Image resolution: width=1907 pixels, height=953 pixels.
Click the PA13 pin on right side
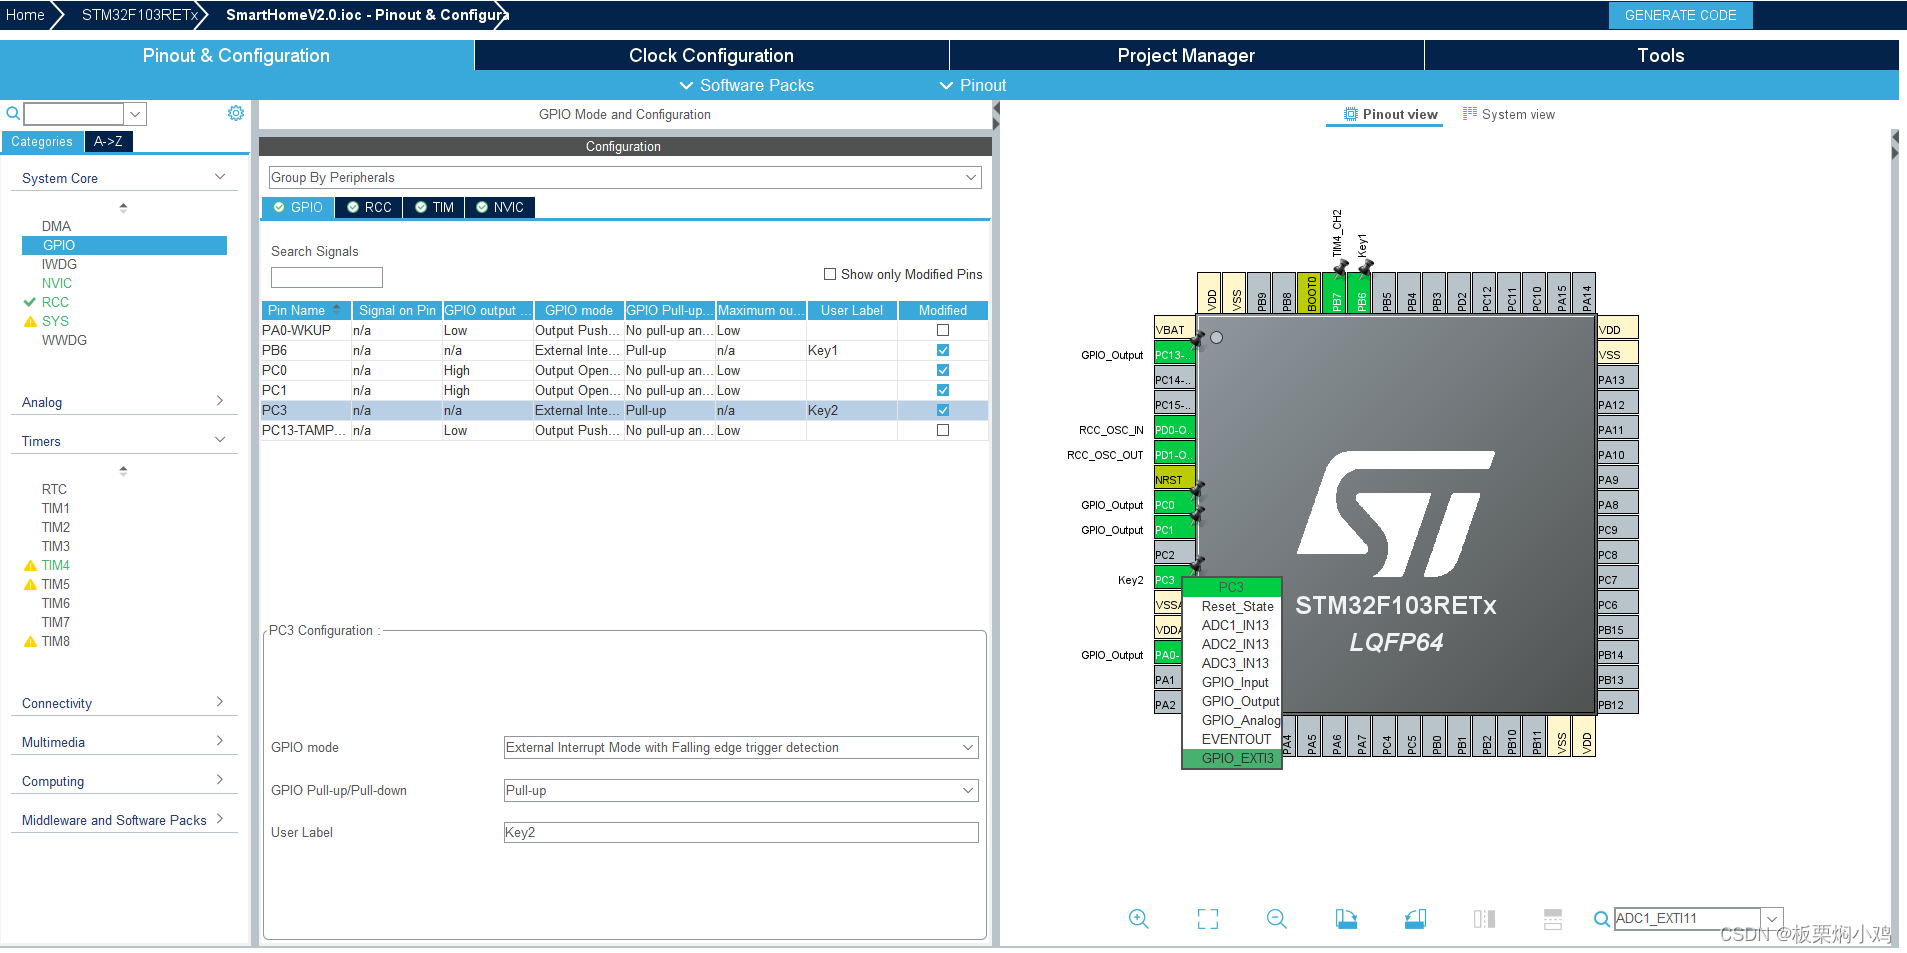(x=1617, y=379)
